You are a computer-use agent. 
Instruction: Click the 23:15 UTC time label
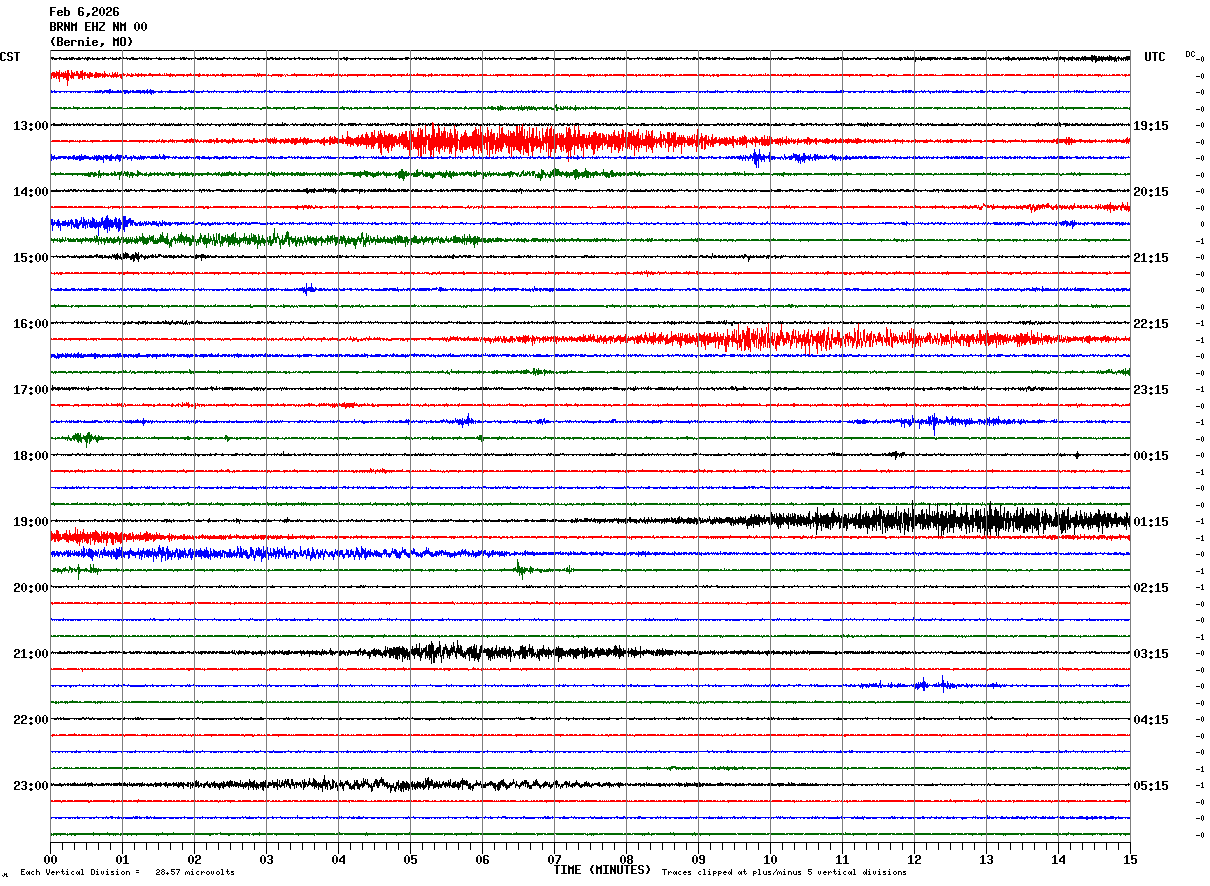click(1151, 390)
